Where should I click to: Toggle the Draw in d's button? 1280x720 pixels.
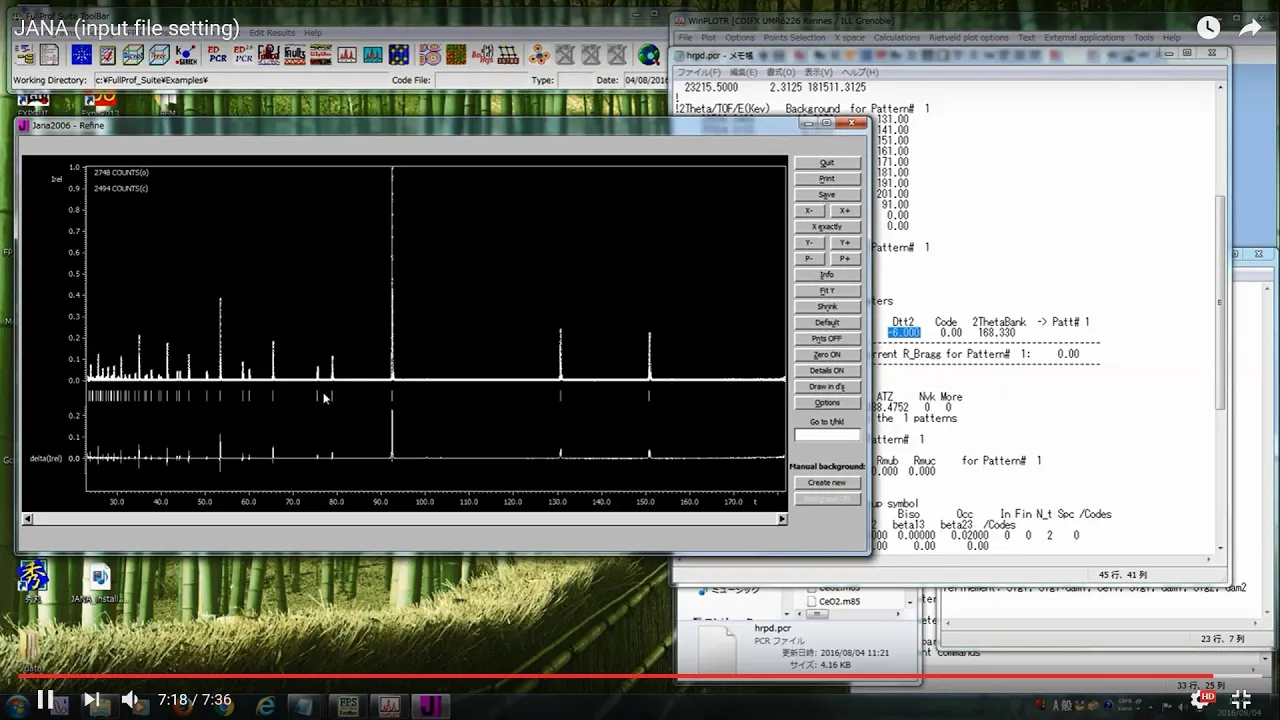827,387
